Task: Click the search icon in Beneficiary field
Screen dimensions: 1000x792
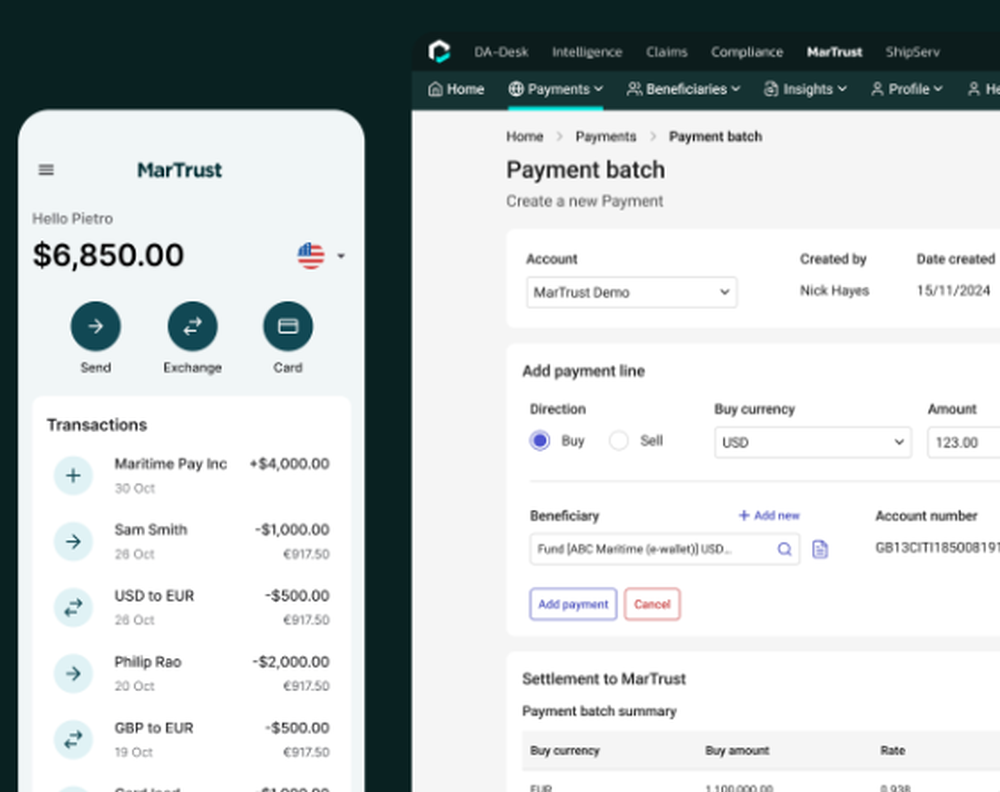Action: 784,549
